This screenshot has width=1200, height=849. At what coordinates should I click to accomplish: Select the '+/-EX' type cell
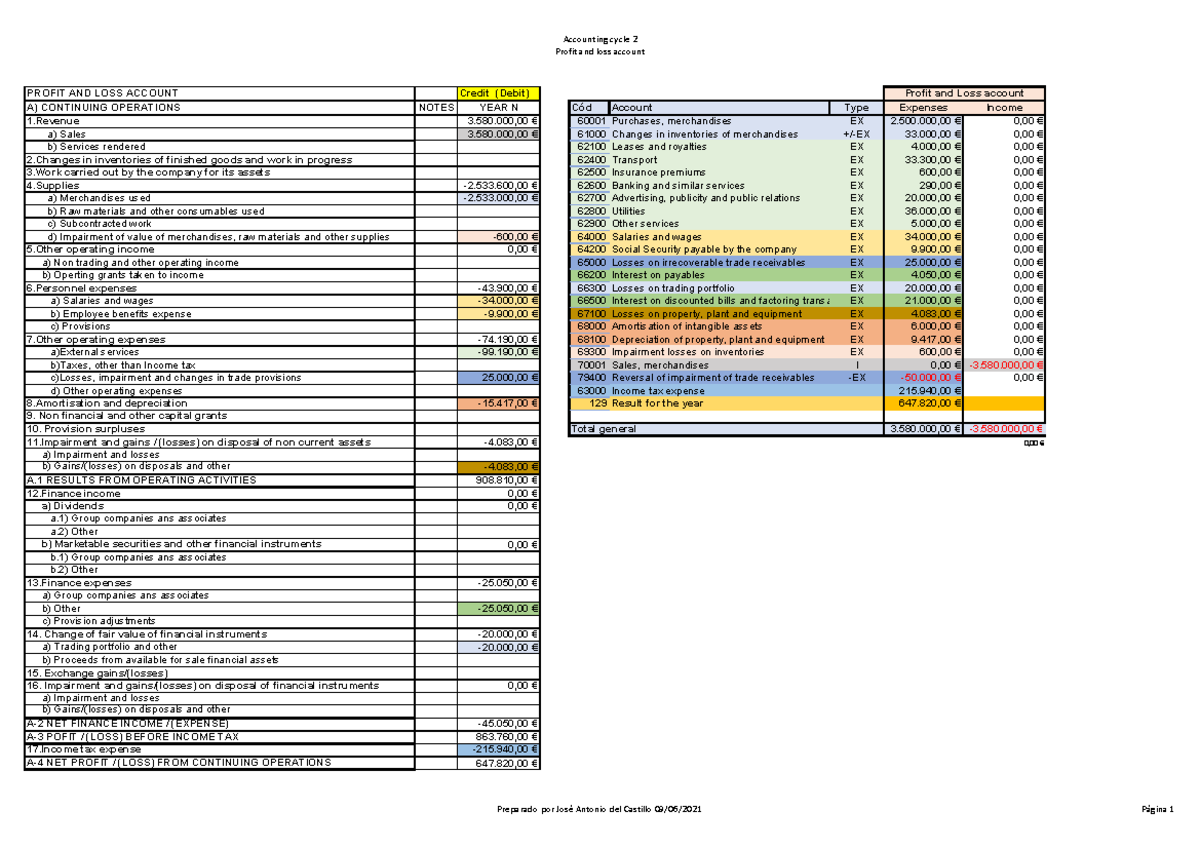point(856,133)
